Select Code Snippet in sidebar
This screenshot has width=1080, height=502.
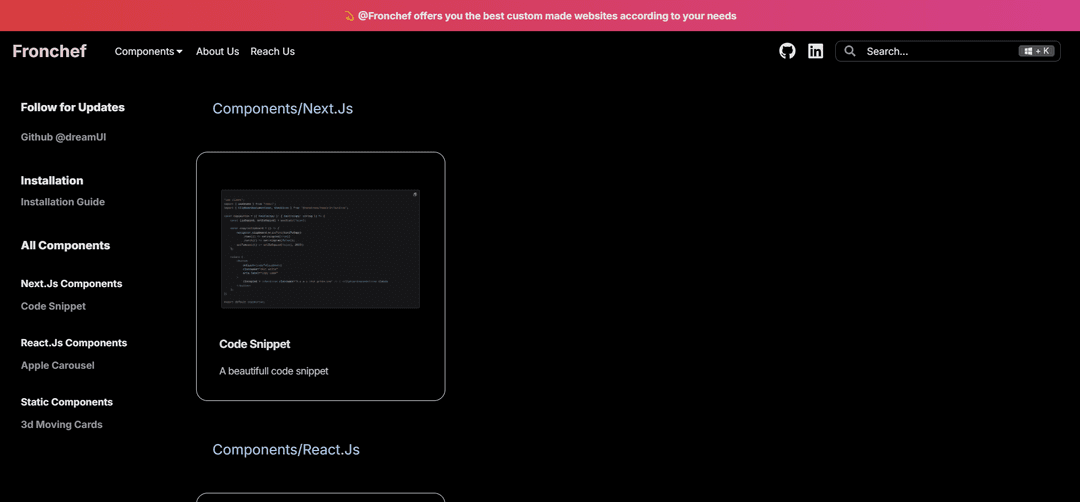tap(53, 306)
